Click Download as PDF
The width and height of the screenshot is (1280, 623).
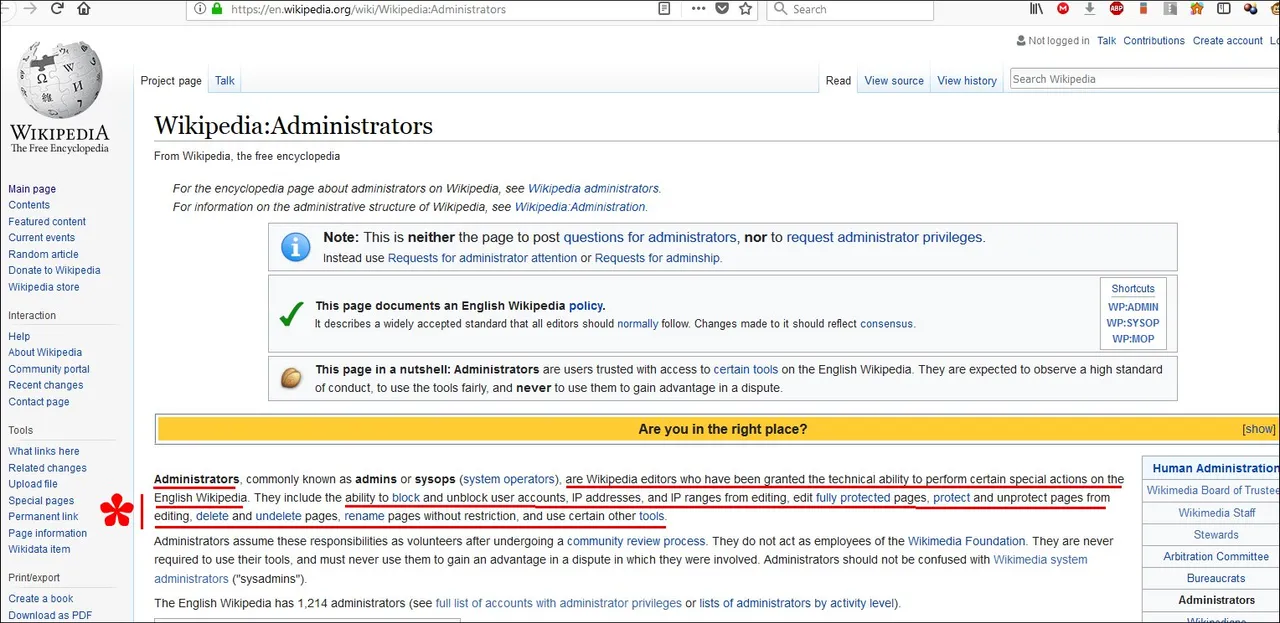pyautogui.click(x=50, y=615)
